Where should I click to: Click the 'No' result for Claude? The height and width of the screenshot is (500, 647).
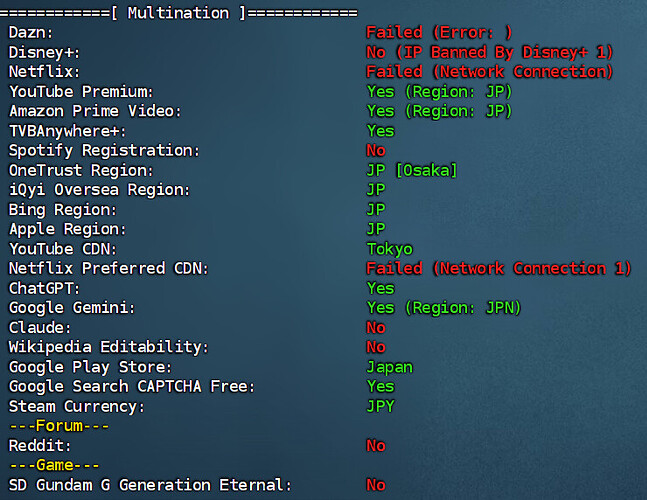click(x=376, y=328)
